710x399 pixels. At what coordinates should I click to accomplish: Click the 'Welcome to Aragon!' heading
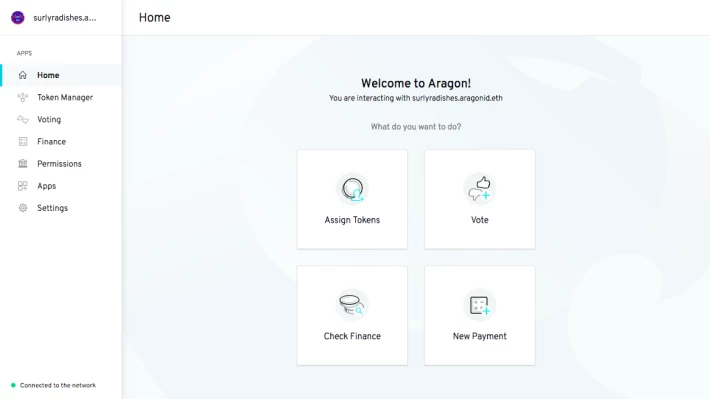tap(416, 83)
